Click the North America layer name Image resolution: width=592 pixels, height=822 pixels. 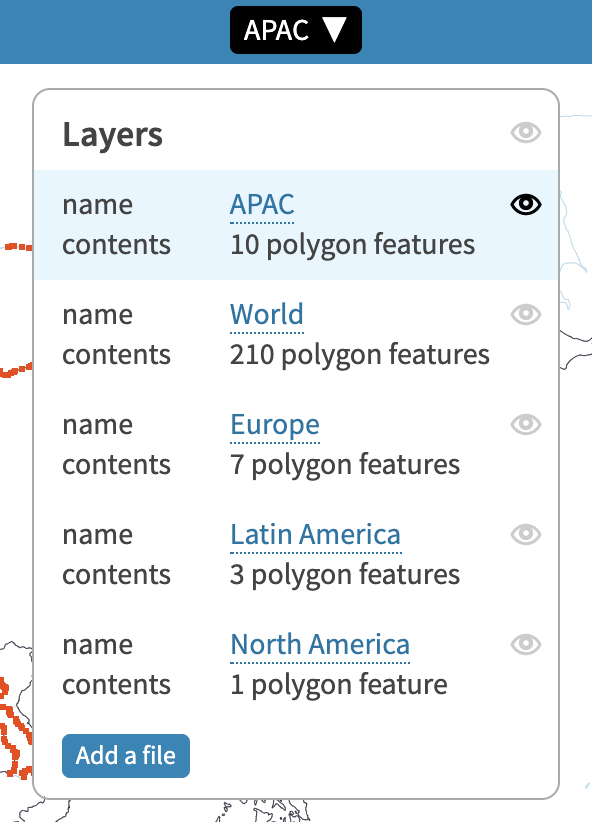320,645
